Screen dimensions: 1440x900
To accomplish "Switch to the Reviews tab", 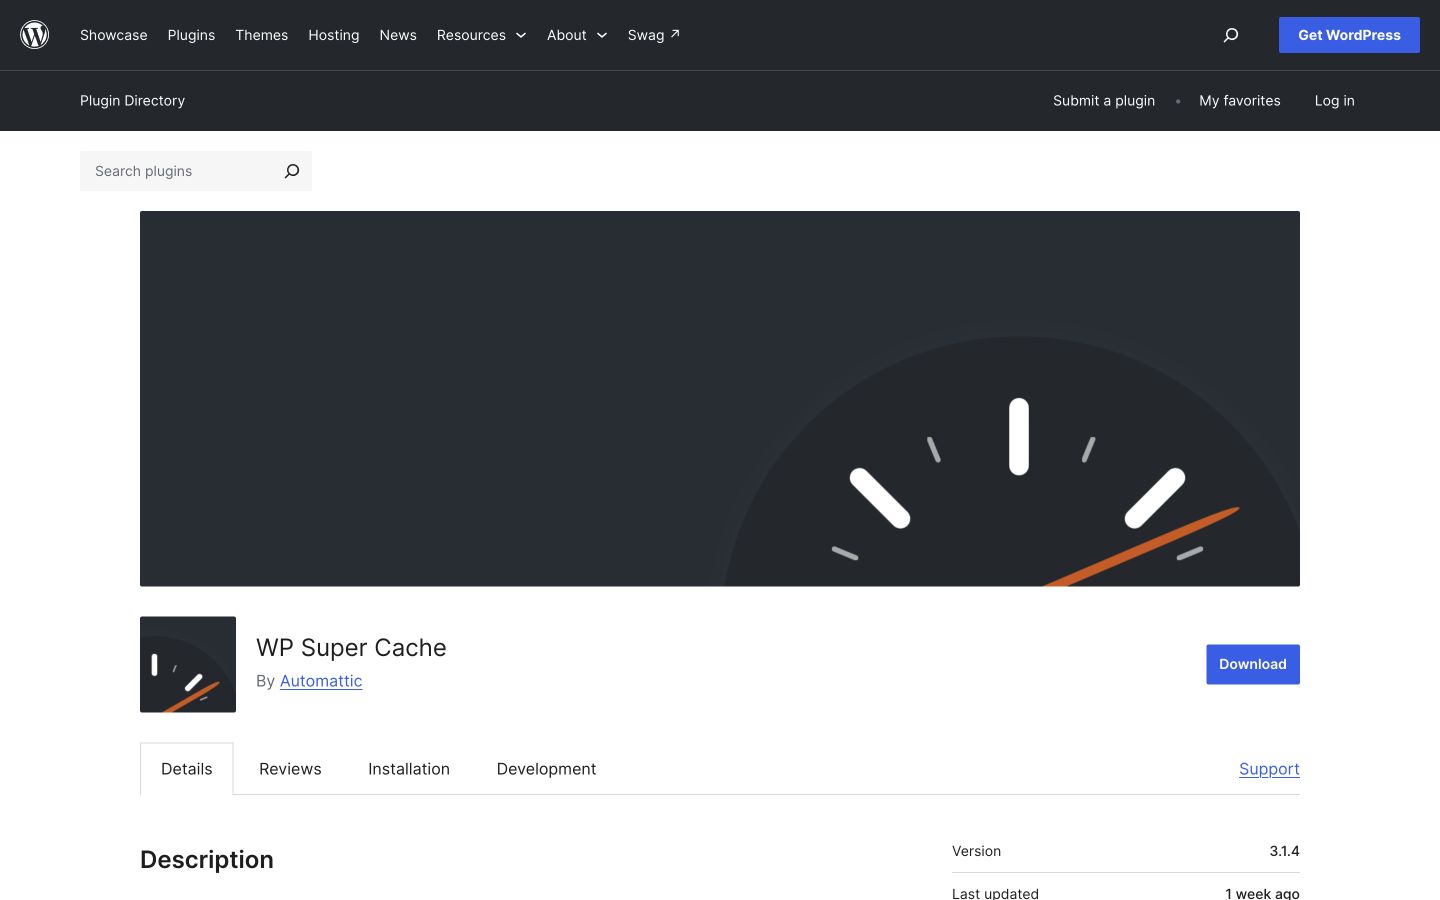I will pos(290,769).
